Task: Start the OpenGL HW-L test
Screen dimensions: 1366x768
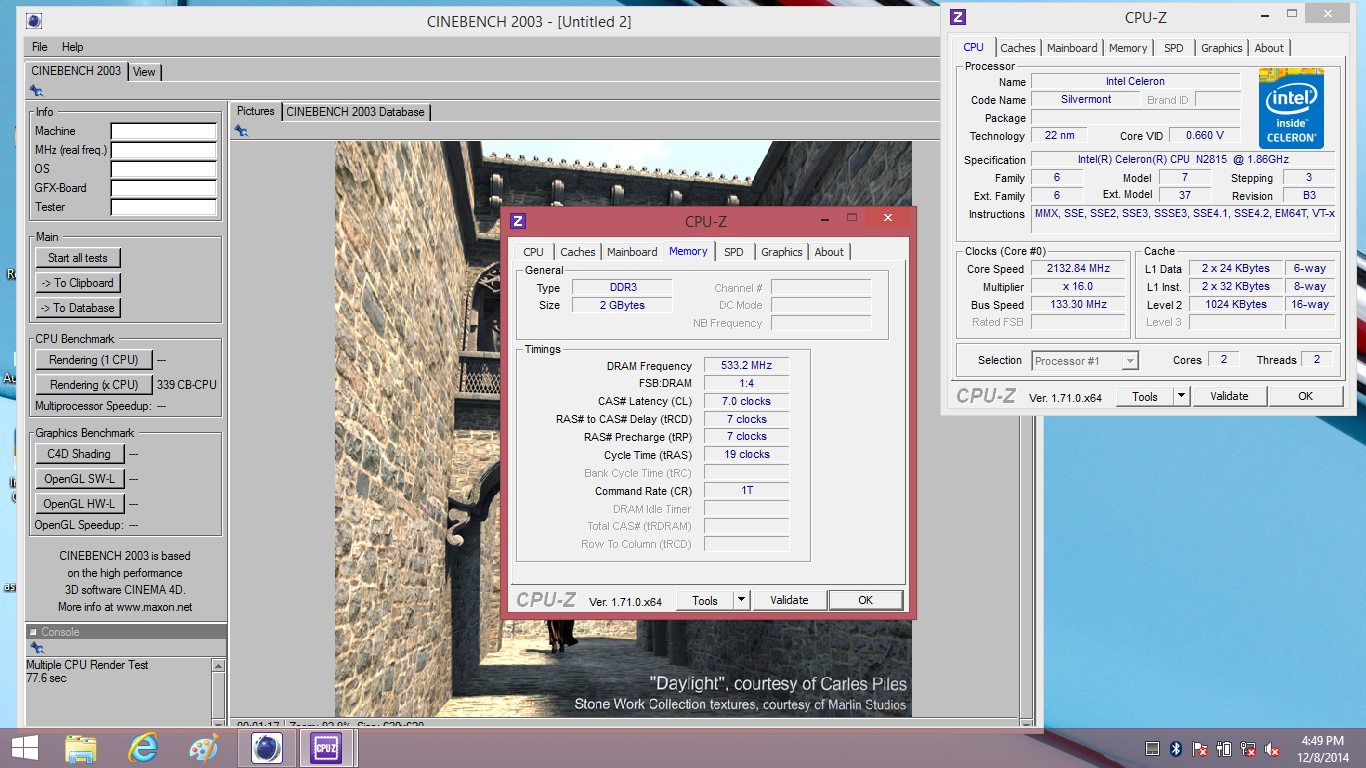Action: (79, 504)
